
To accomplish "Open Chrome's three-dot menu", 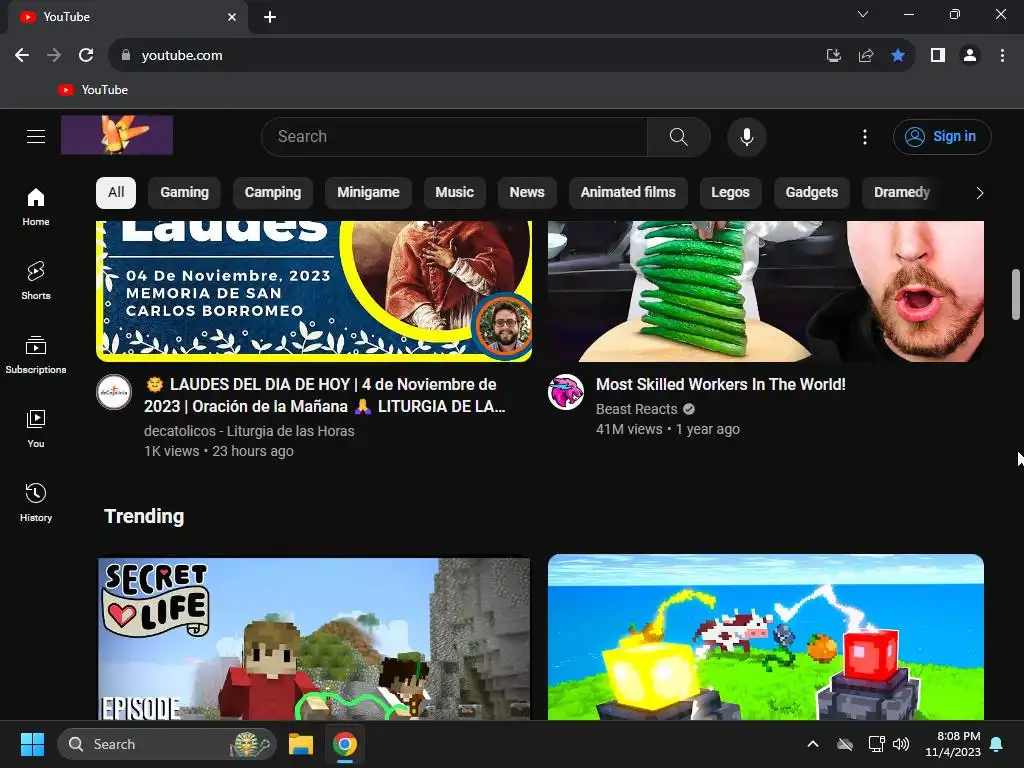I will pos(1002,56).
